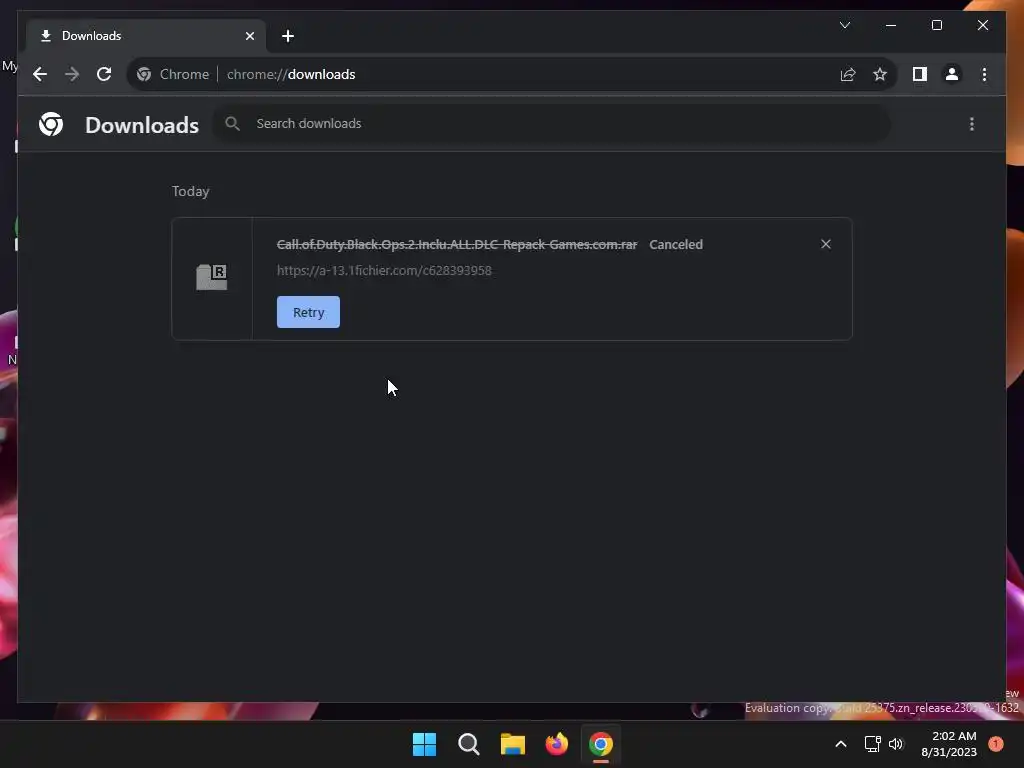
Task: Click the Chrome site info chip in the address bar
Action: [173, 74]
